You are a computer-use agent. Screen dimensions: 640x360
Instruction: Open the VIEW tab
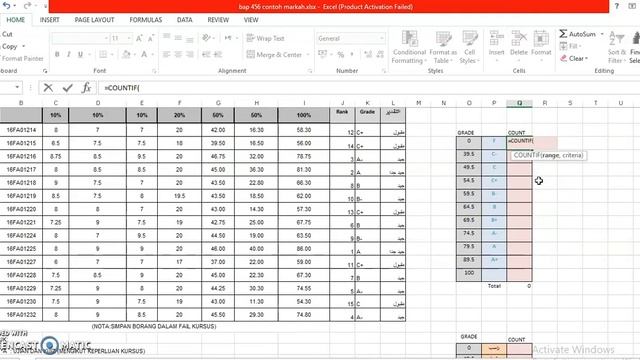(251, 20)
